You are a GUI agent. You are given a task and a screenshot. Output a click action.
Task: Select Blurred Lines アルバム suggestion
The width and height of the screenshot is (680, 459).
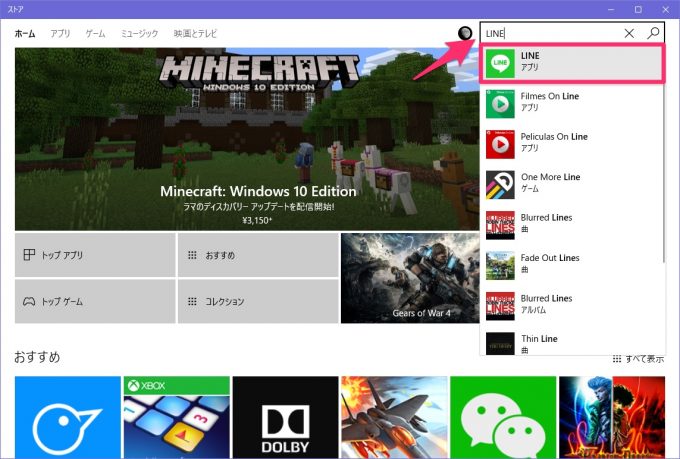(x=572, y=306)
